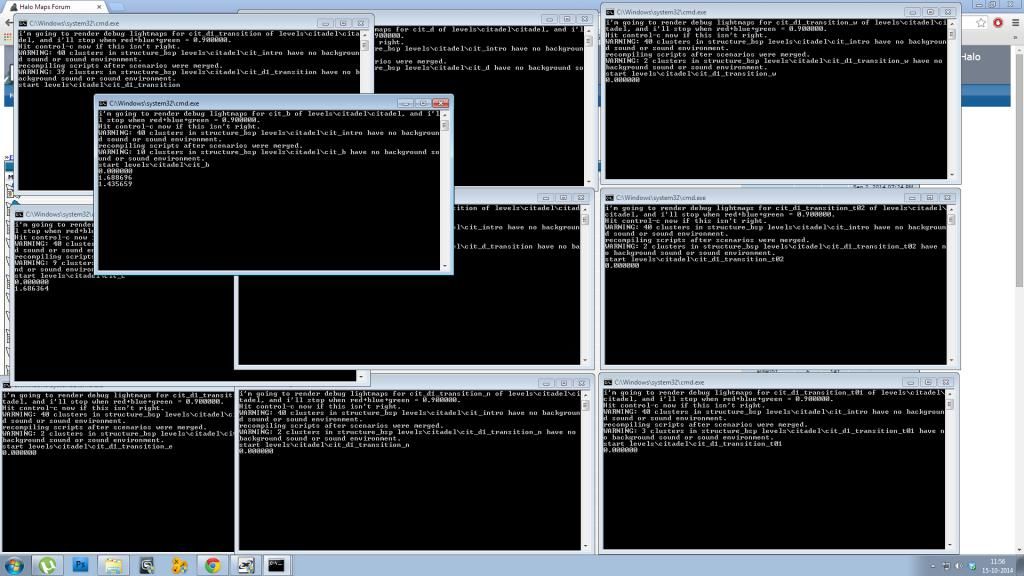Open system menu icon of cit_b cmd window
This screenshot has height=576, width=1024.
(103, 103)
